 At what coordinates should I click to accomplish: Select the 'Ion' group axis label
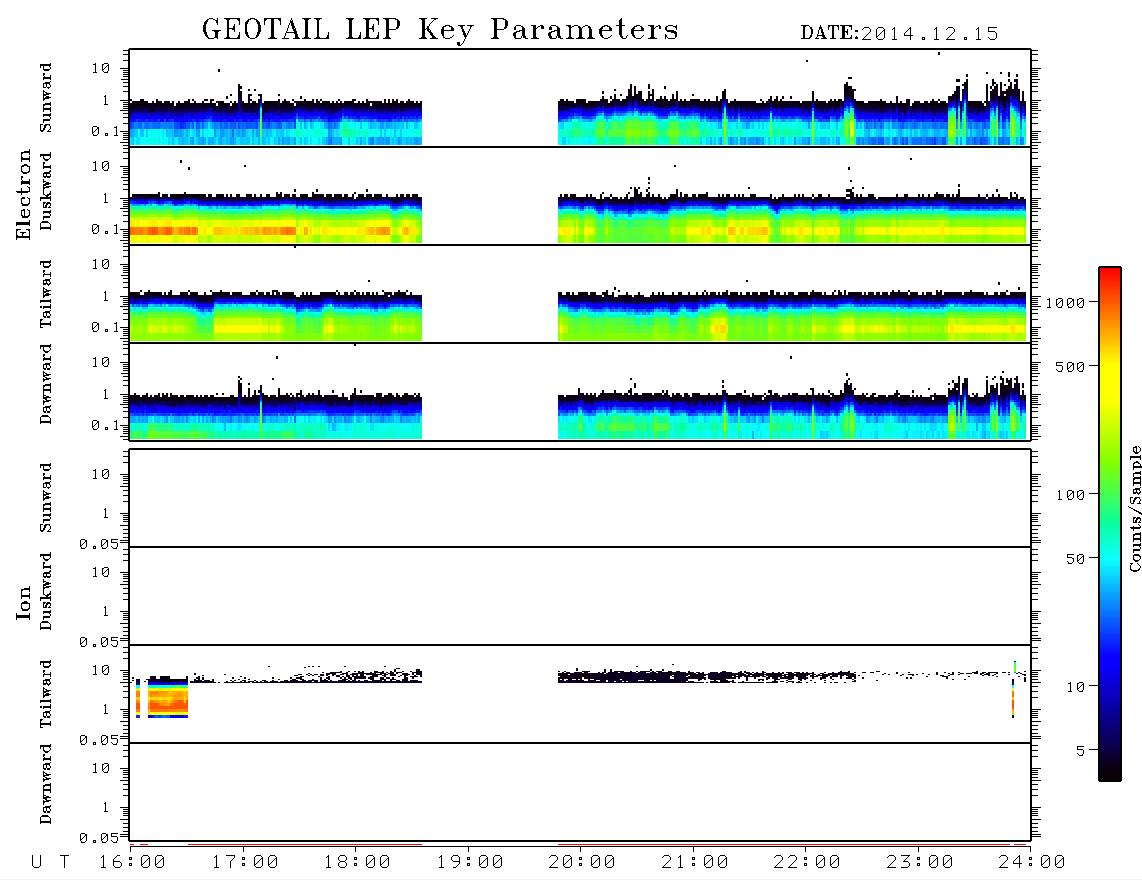[x=23, y=602]
